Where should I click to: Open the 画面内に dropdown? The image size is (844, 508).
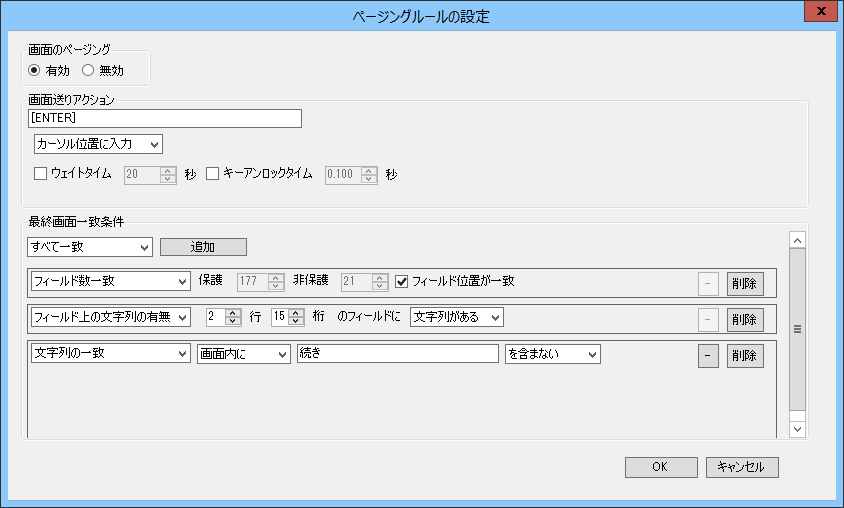tap(244, 354)
